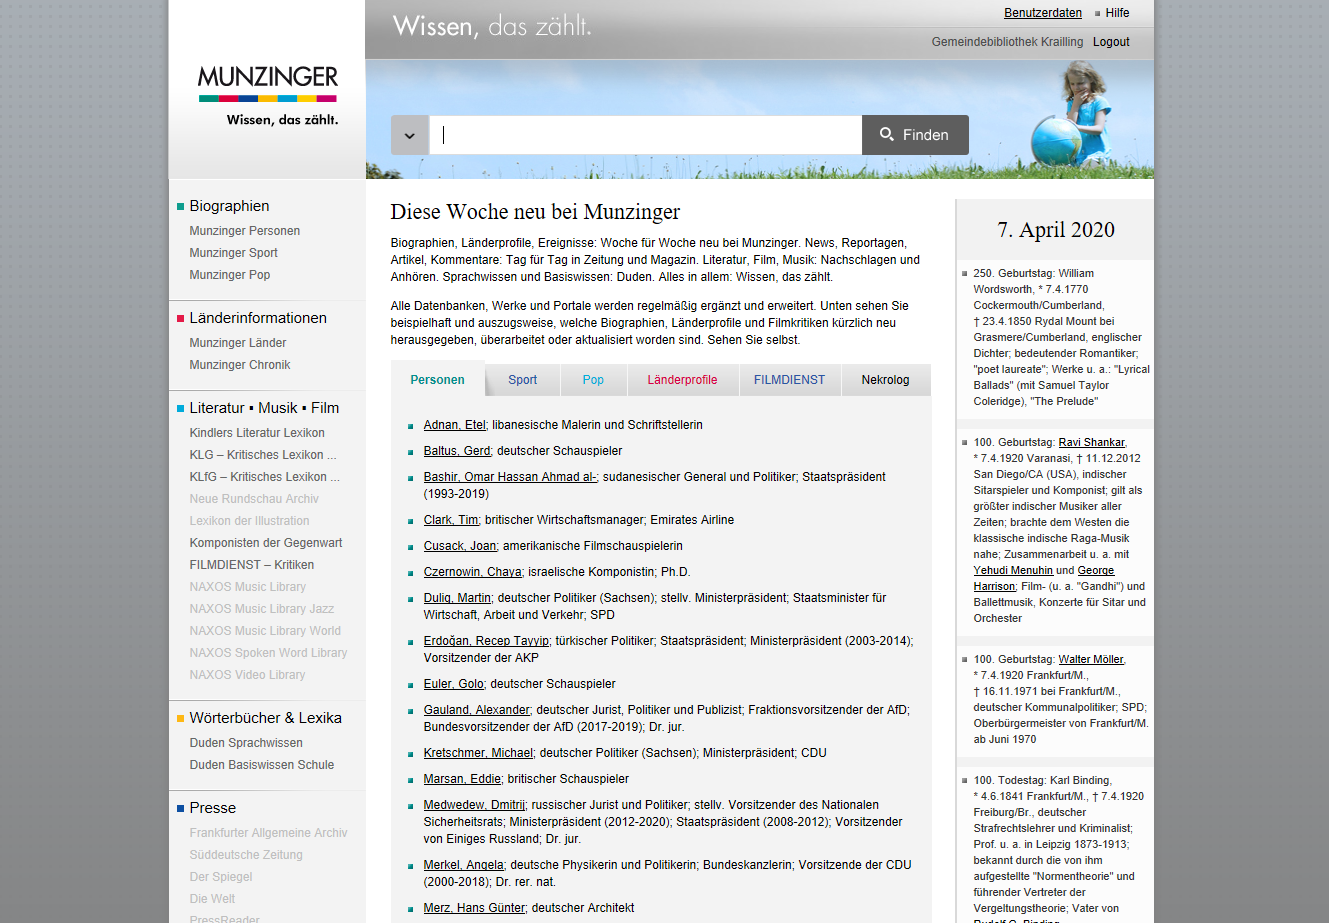Open Munzinger Personen in sidebar

tap(245, 231)
